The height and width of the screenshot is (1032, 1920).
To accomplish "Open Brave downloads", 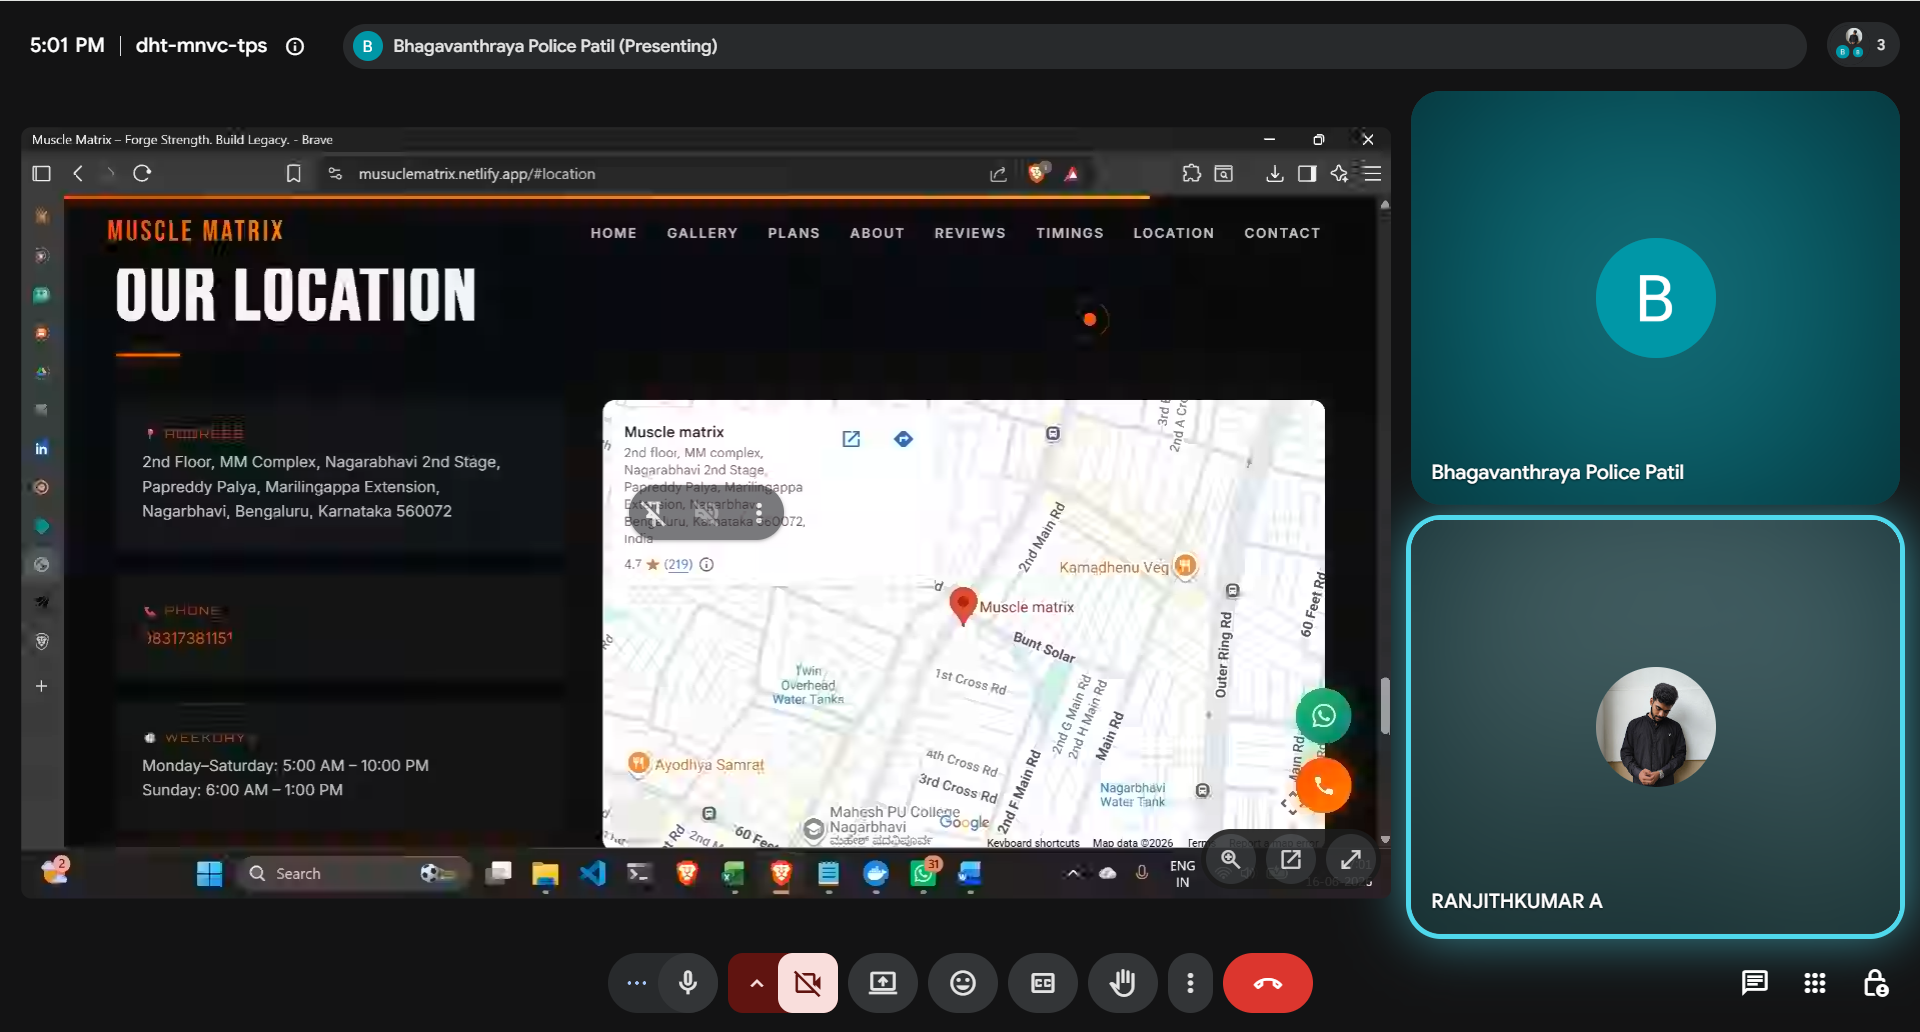I will [1275, 173].
